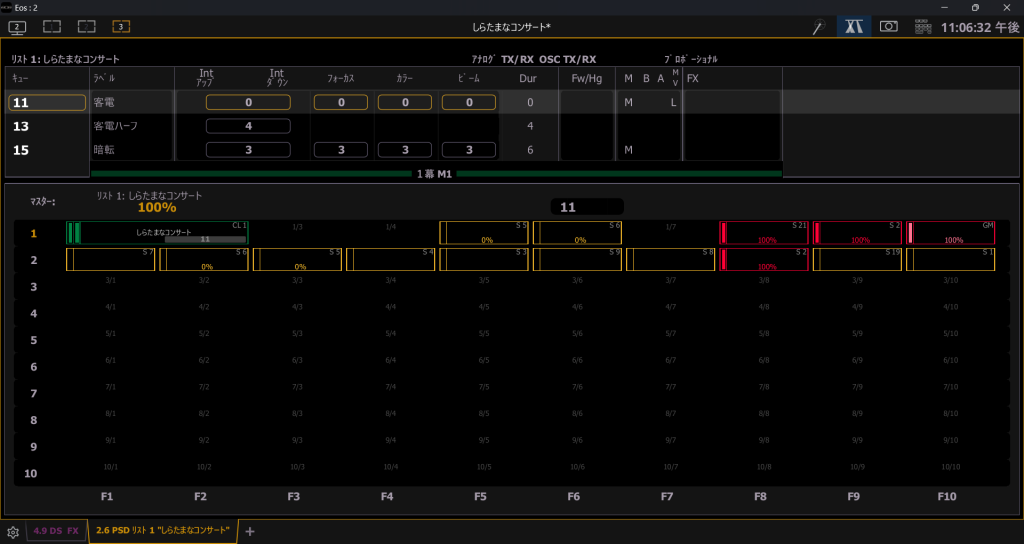
Task: Select cue 13 in the cue list
Action: [x=46, y=126]
